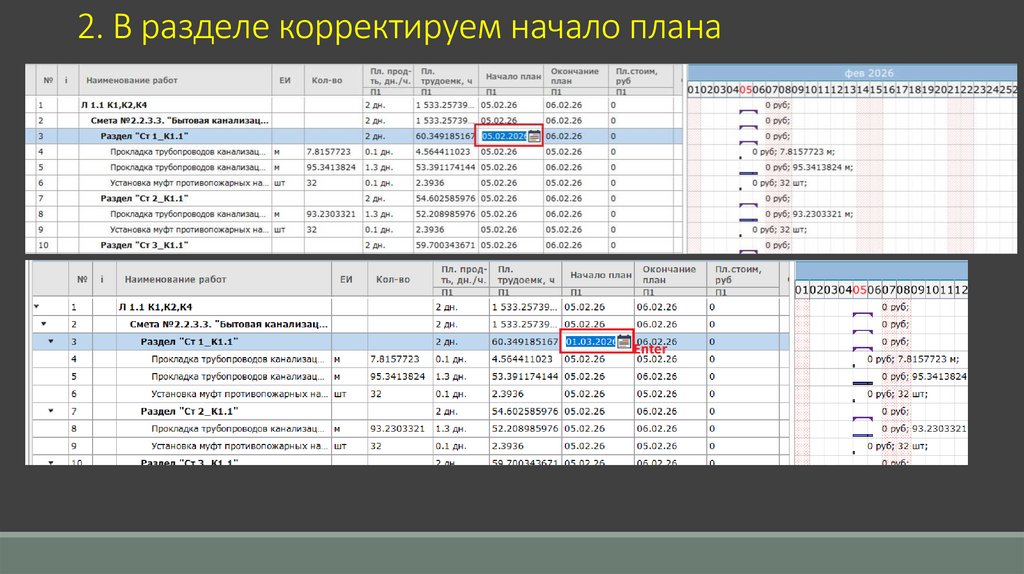The image size is (1024, 574).
Task: Click 'Пл.стоим, руб' header in lower table
Action: (738, 274)
